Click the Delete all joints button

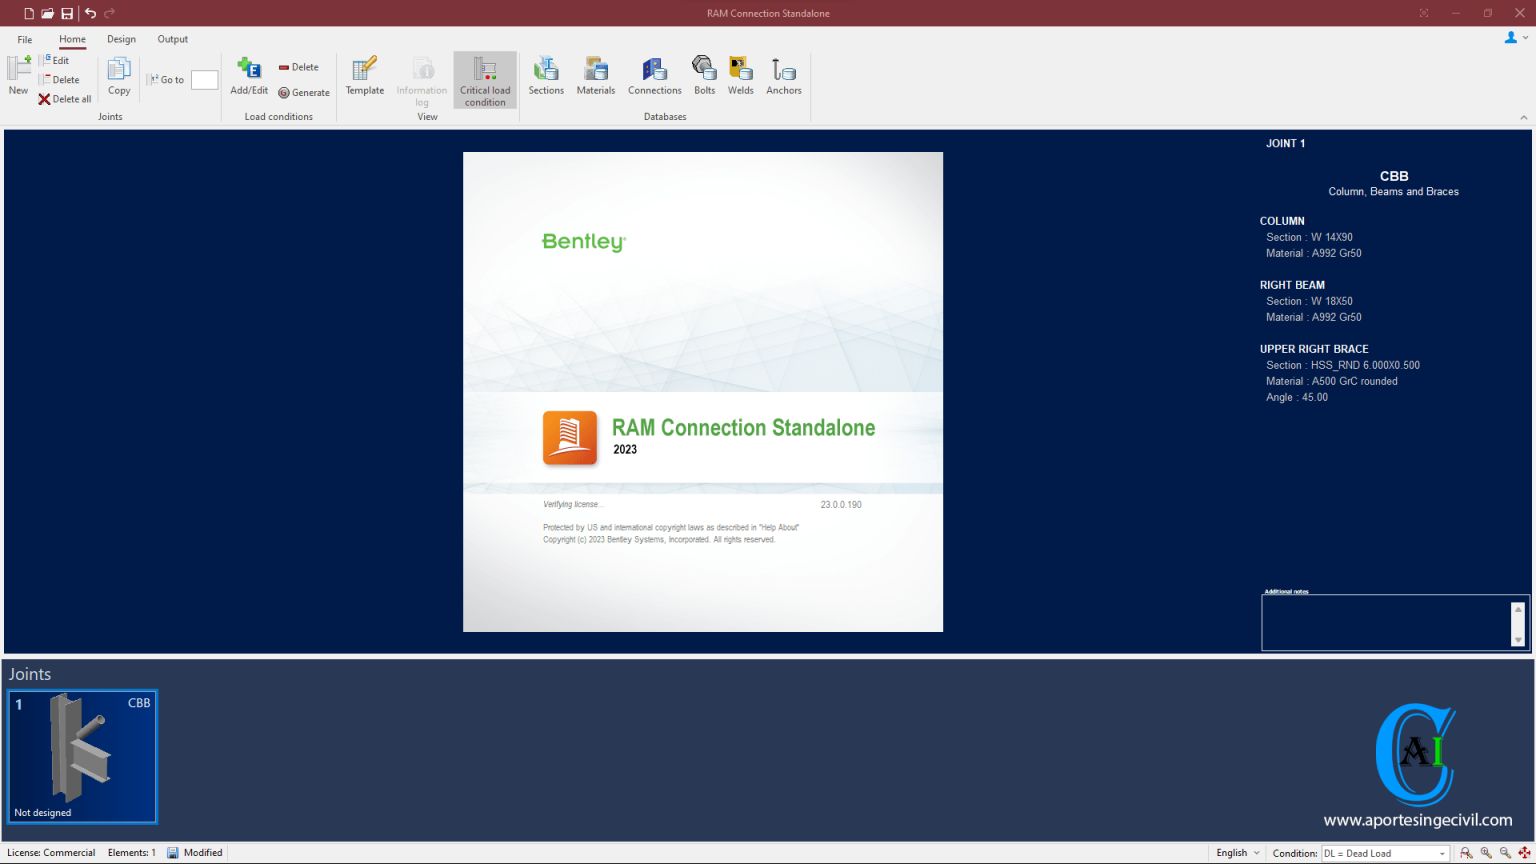[x=65, y=99]
